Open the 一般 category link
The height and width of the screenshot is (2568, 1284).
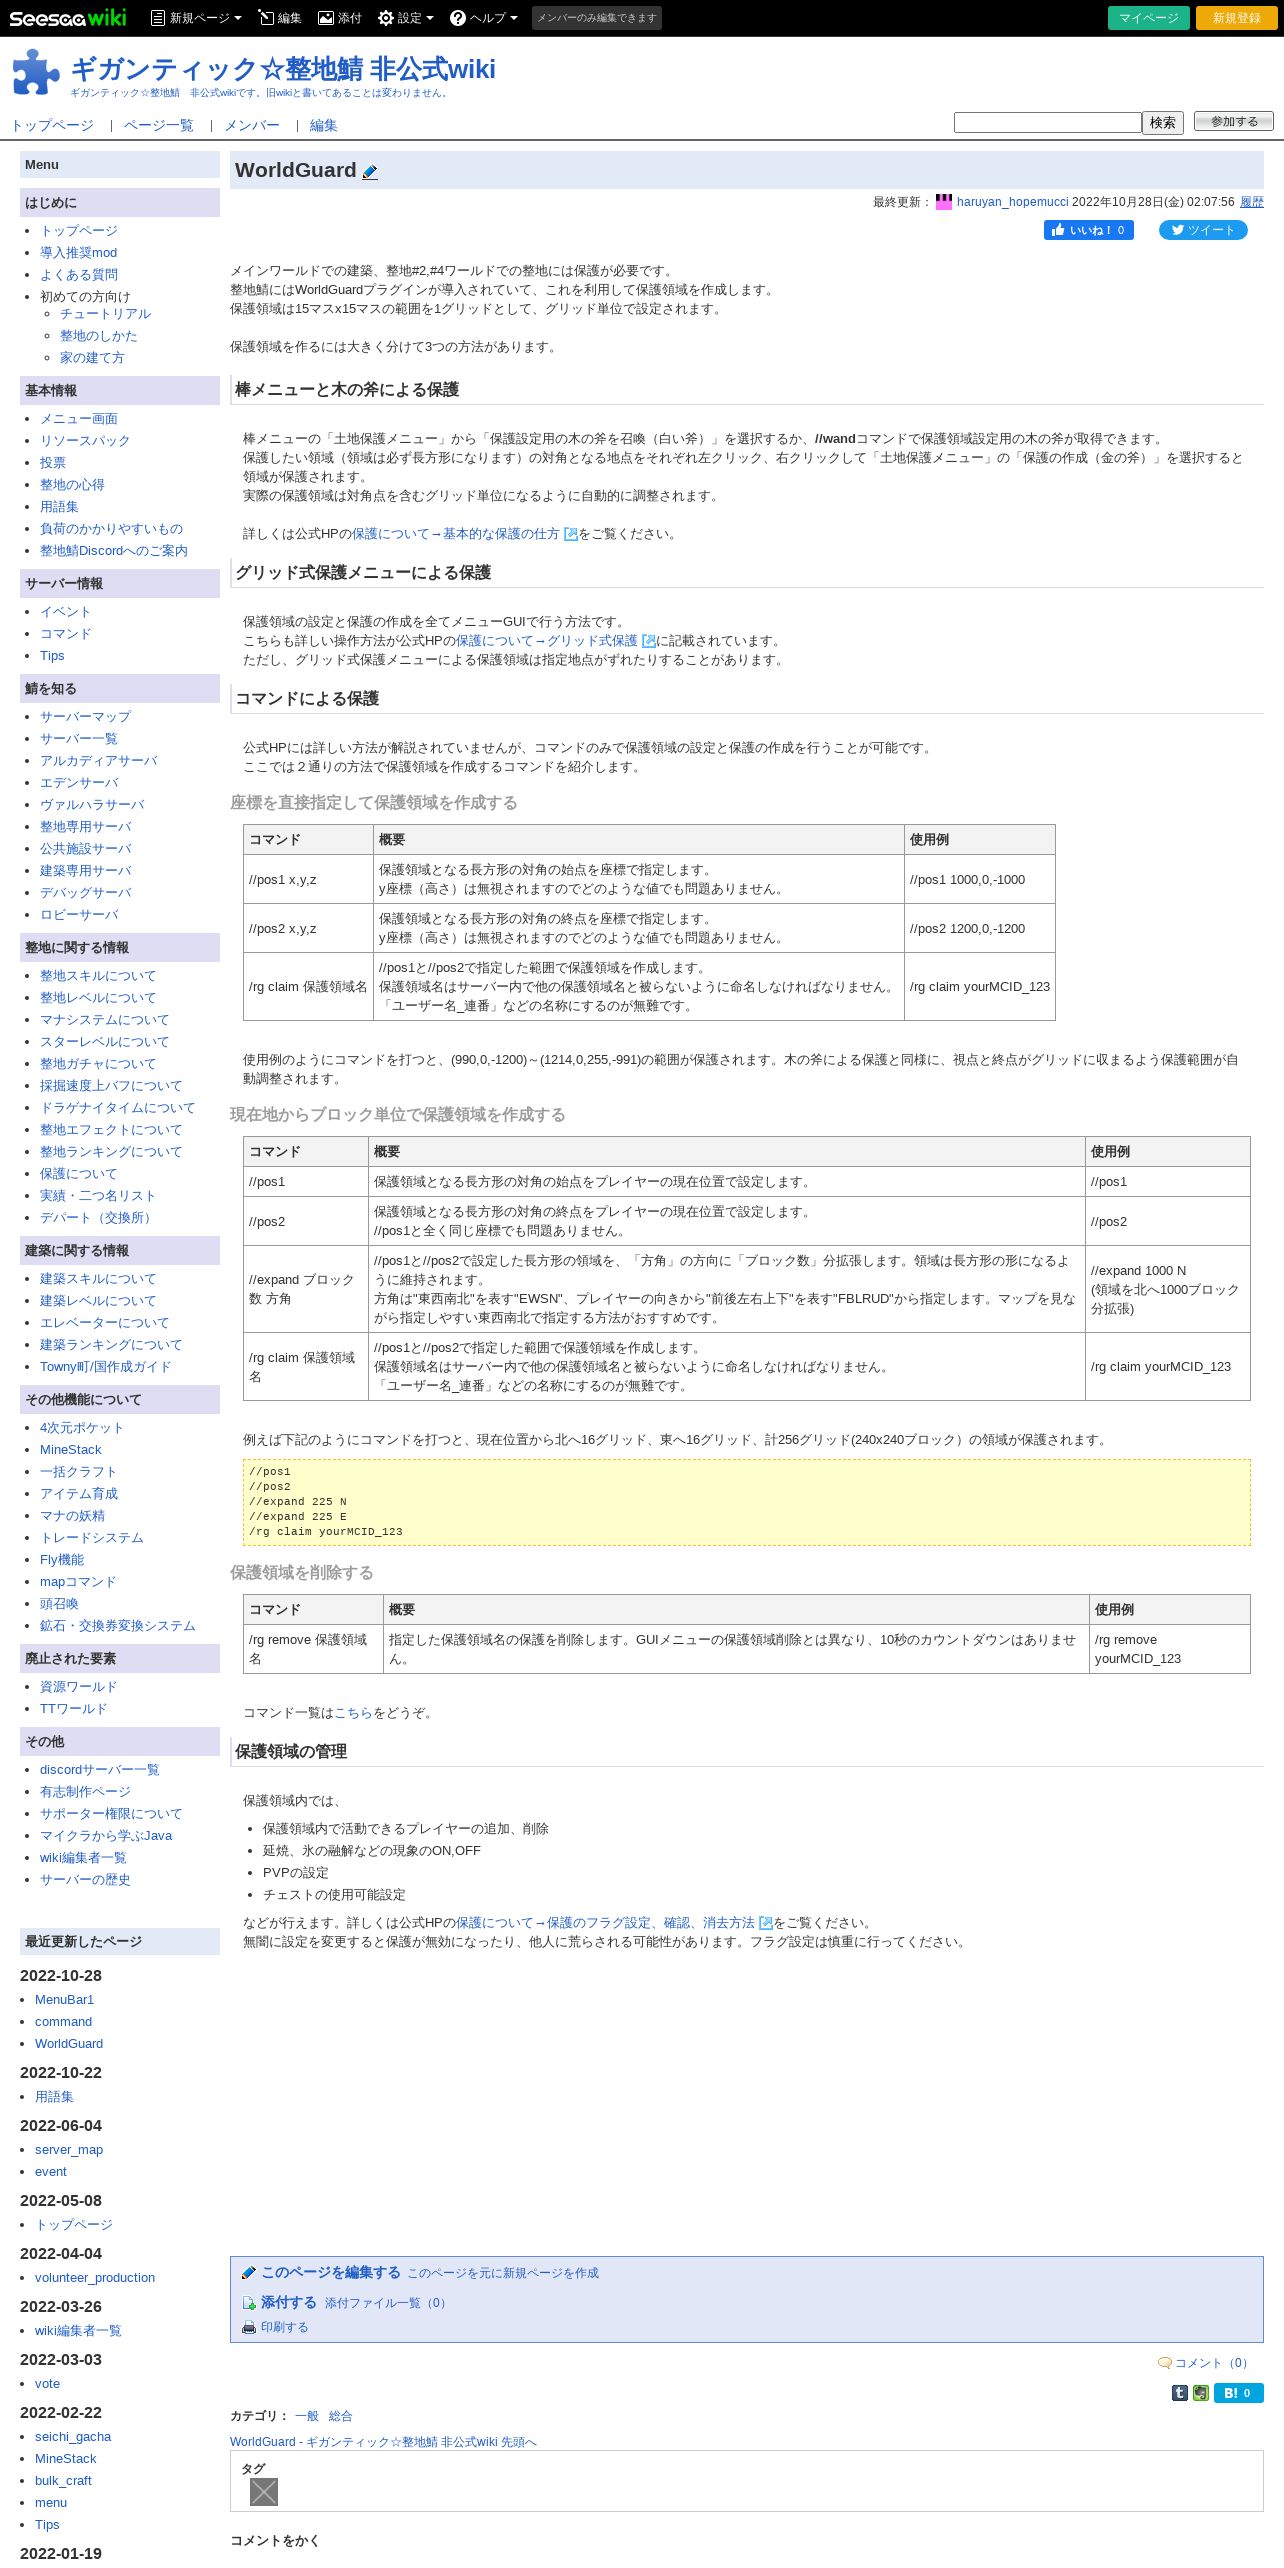coord(307,2416)
